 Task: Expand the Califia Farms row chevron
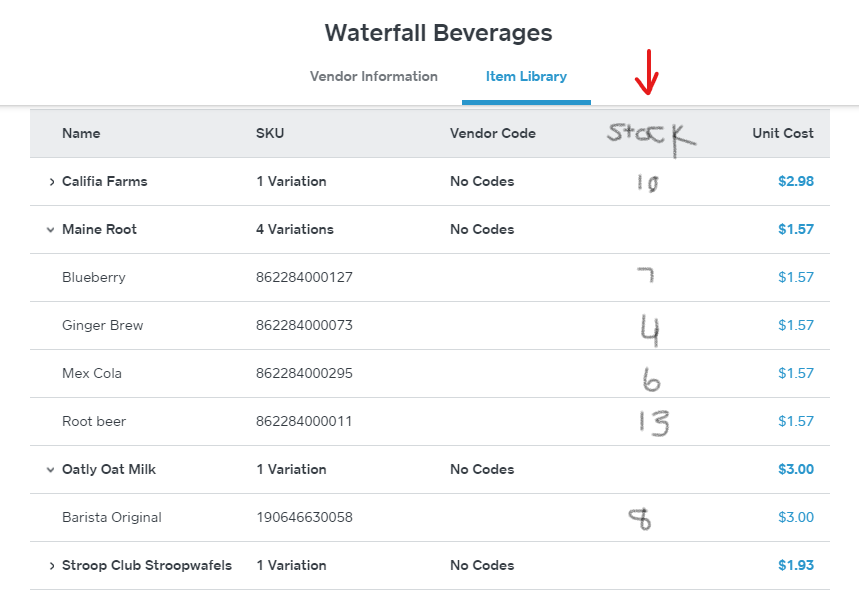coord(51,182)
